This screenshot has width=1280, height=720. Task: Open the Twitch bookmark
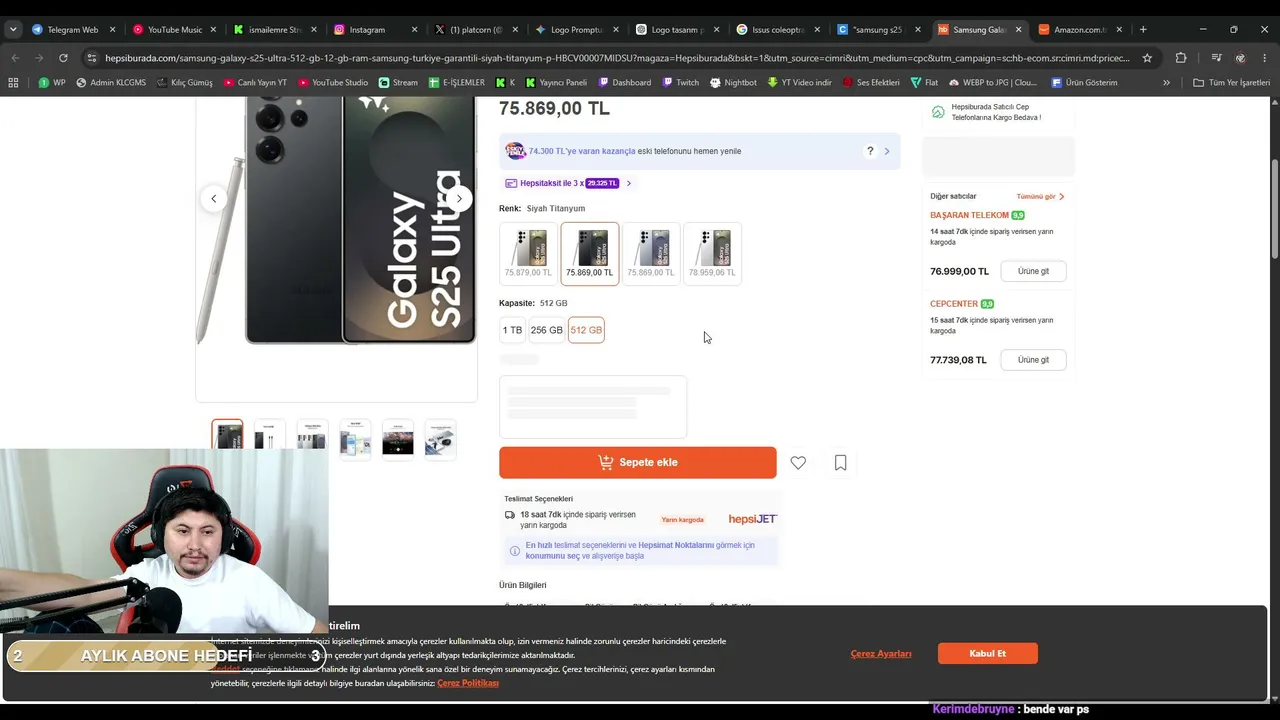tap(681, 83)
